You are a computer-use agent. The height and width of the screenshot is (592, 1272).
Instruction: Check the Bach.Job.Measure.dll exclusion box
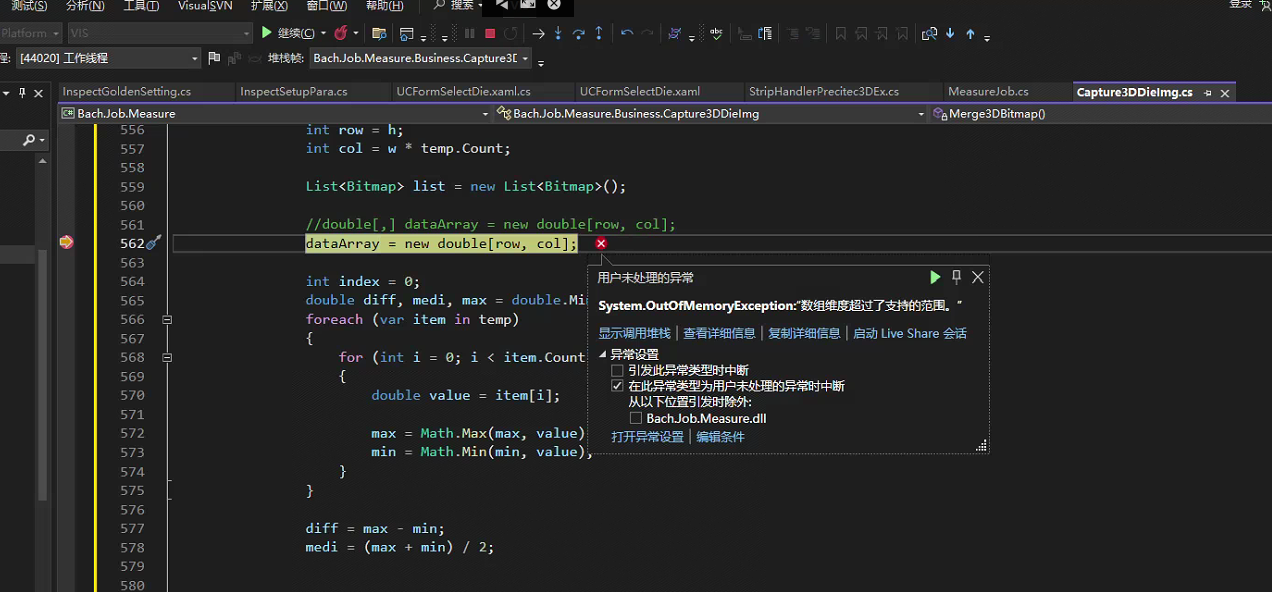click(x=636, y=419)
